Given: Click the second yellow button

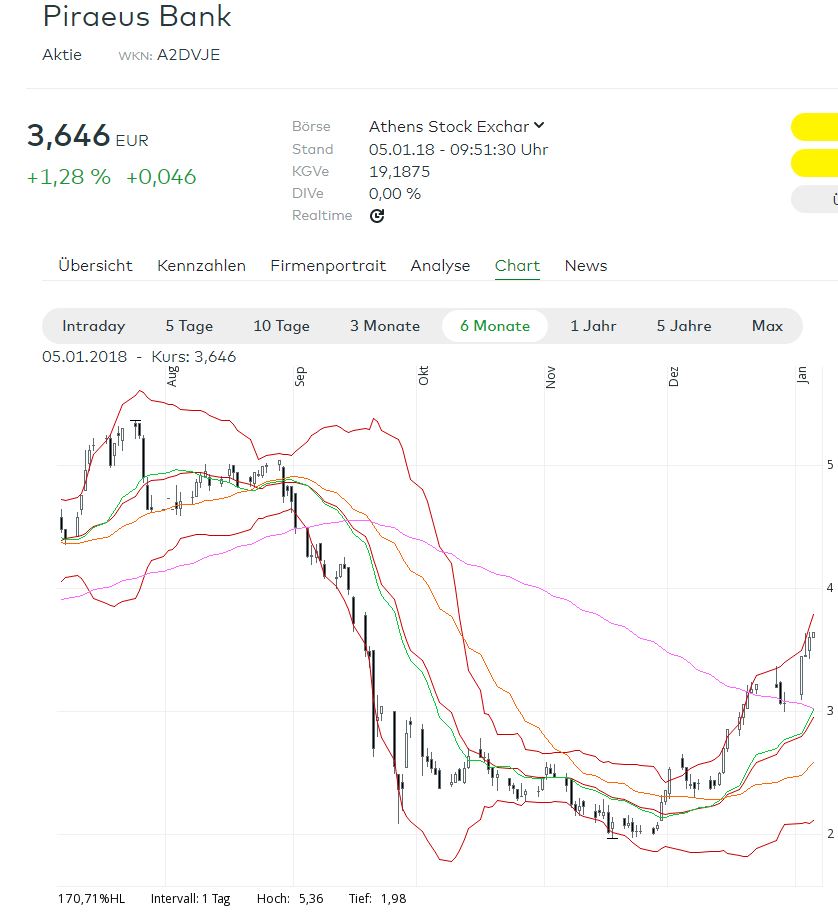Looking at the screenshot, I should [x=815, y=163].
